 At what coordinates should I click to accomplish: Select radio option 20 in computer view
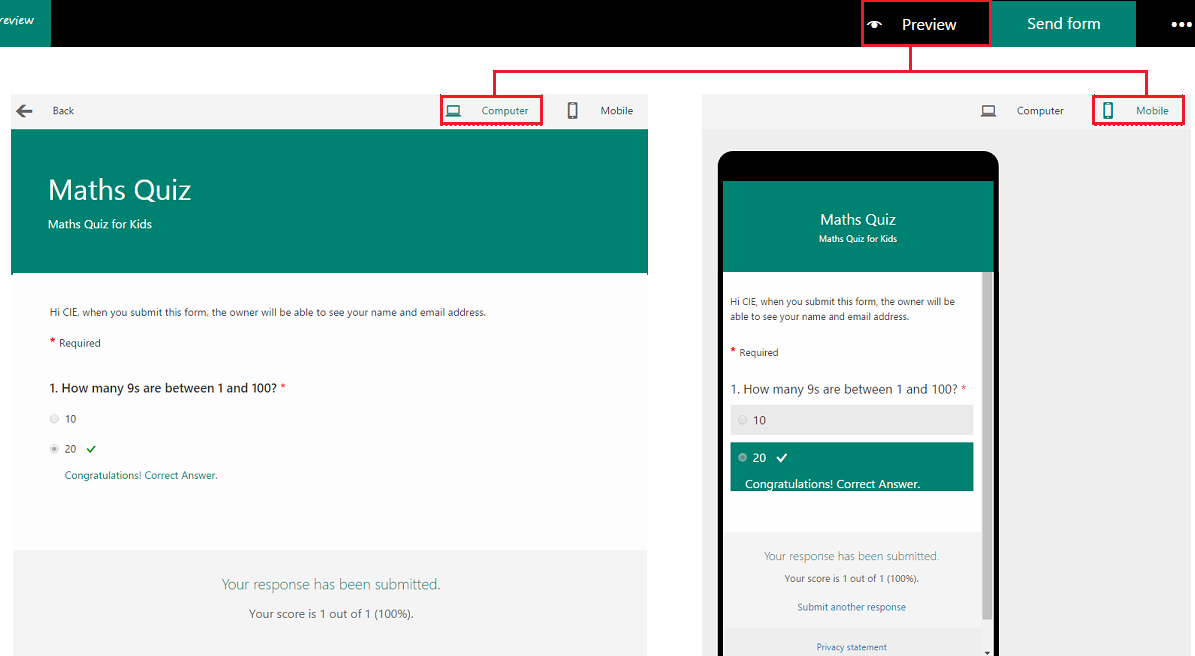54,449
